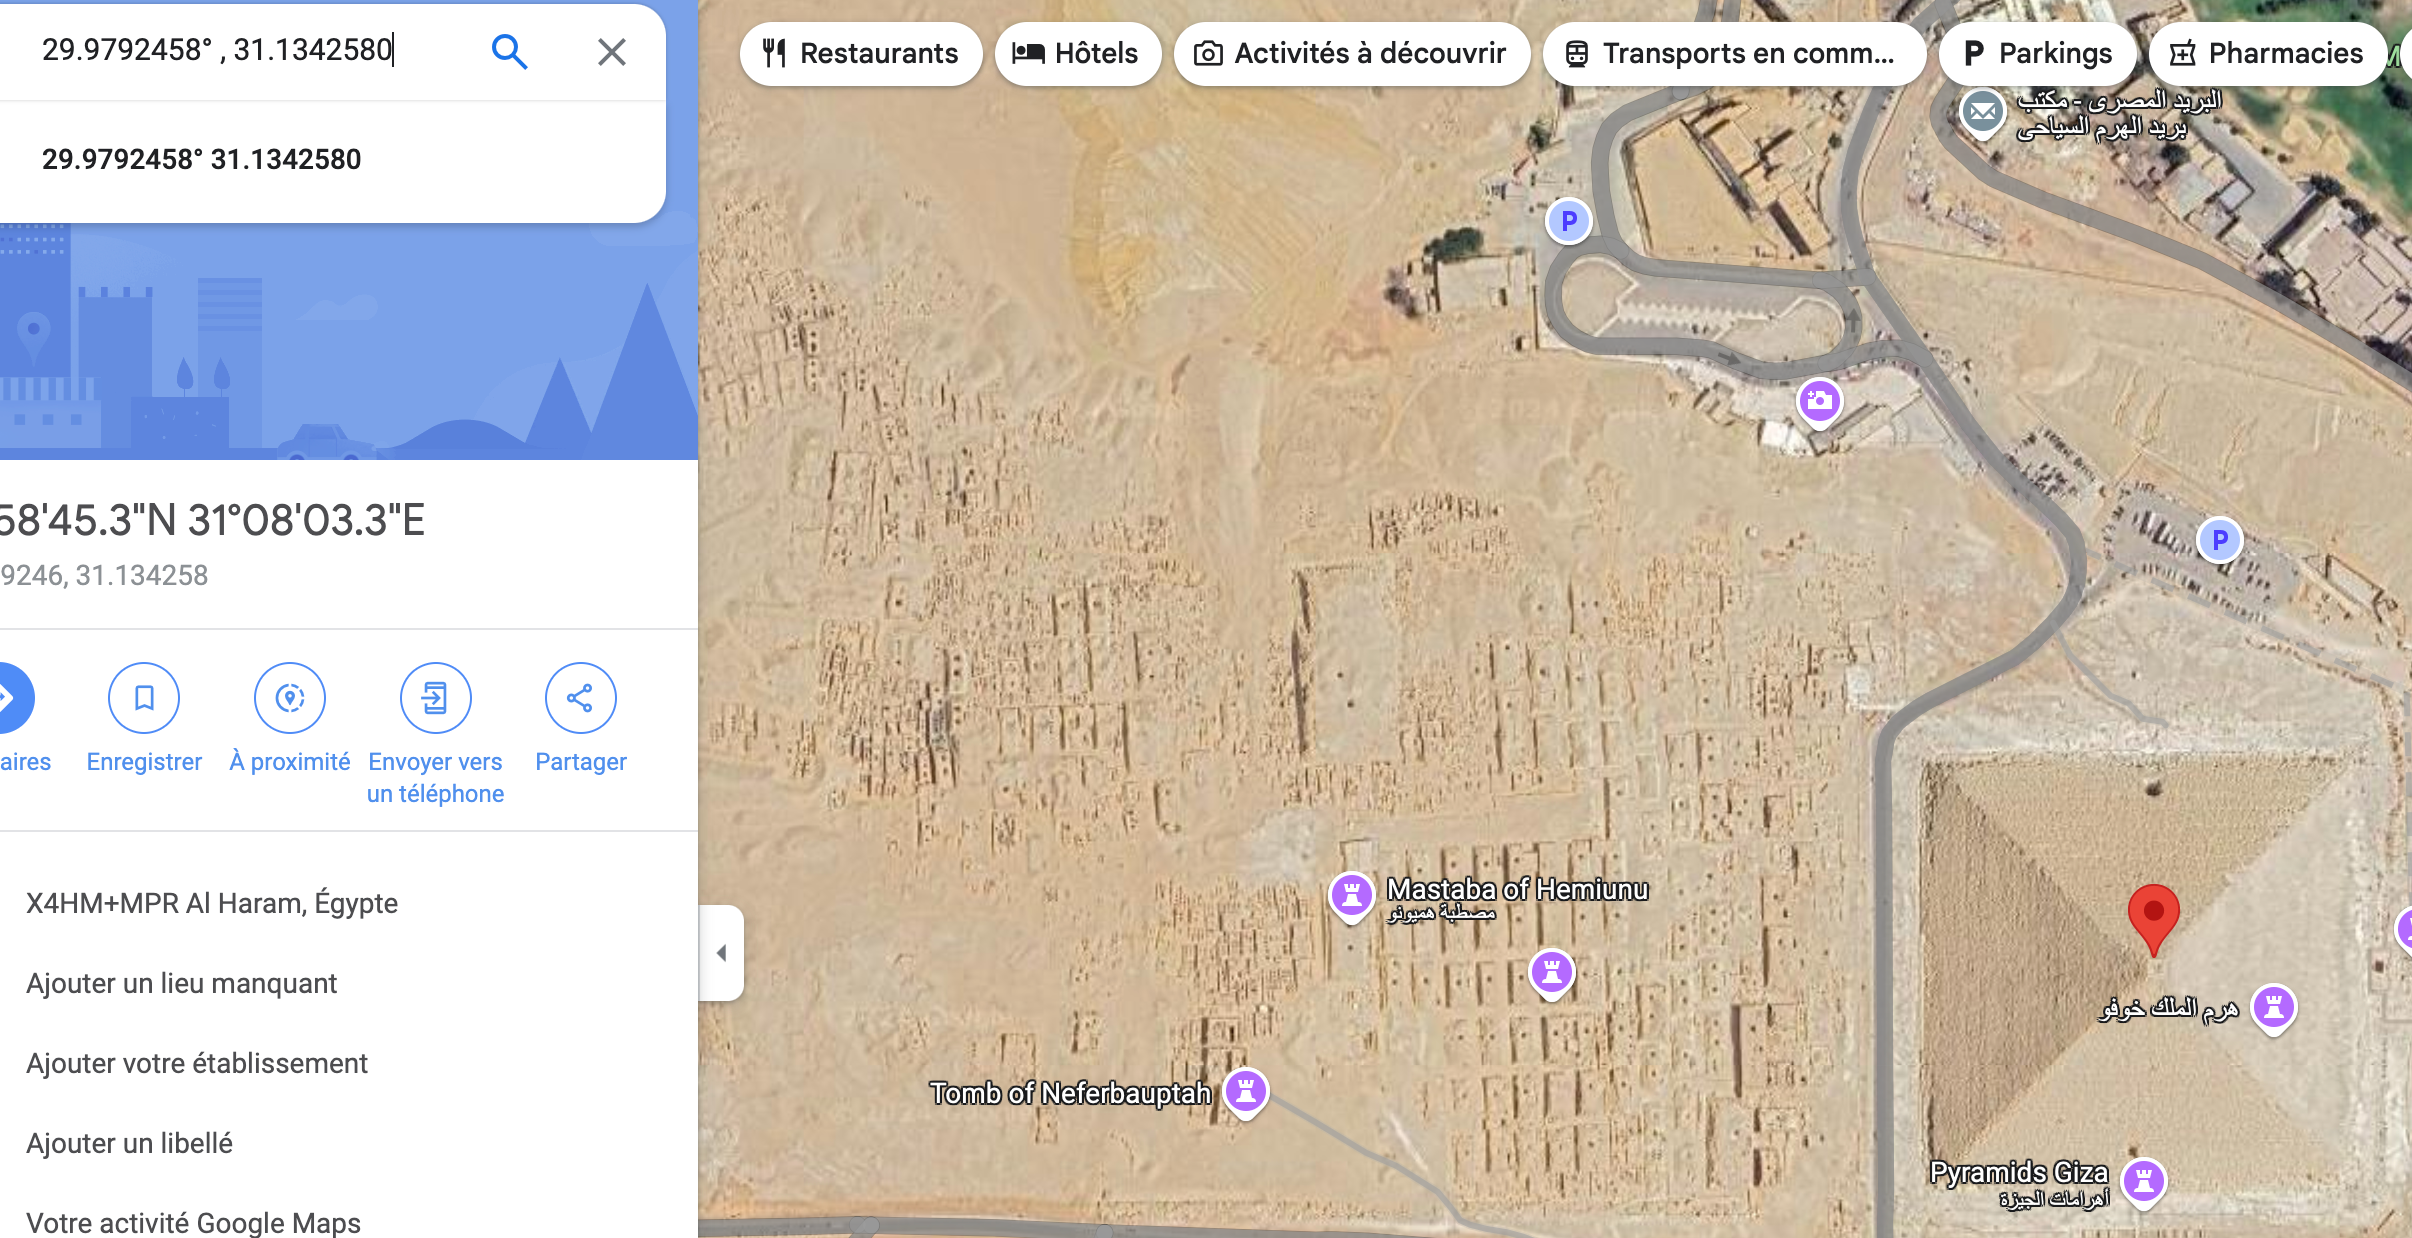Click the Pyramids Giza landmark marker
2412x1238 pixels.
pyautogui.click(x=2143, y=1181)
